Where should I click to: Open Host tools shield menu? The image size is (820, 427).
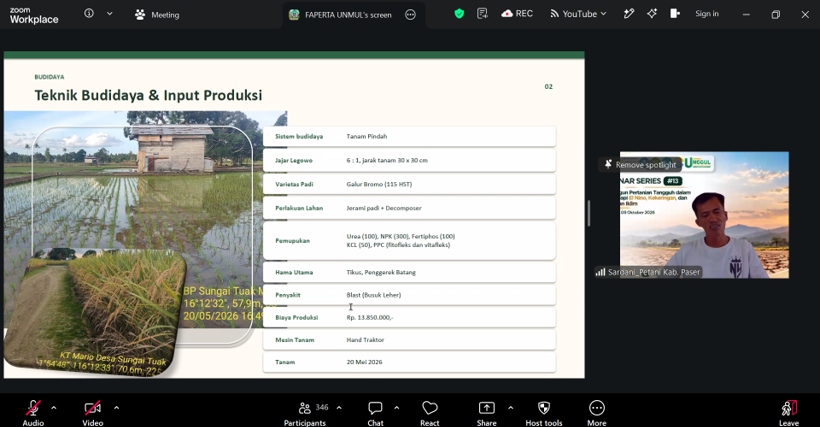[544, 412]
